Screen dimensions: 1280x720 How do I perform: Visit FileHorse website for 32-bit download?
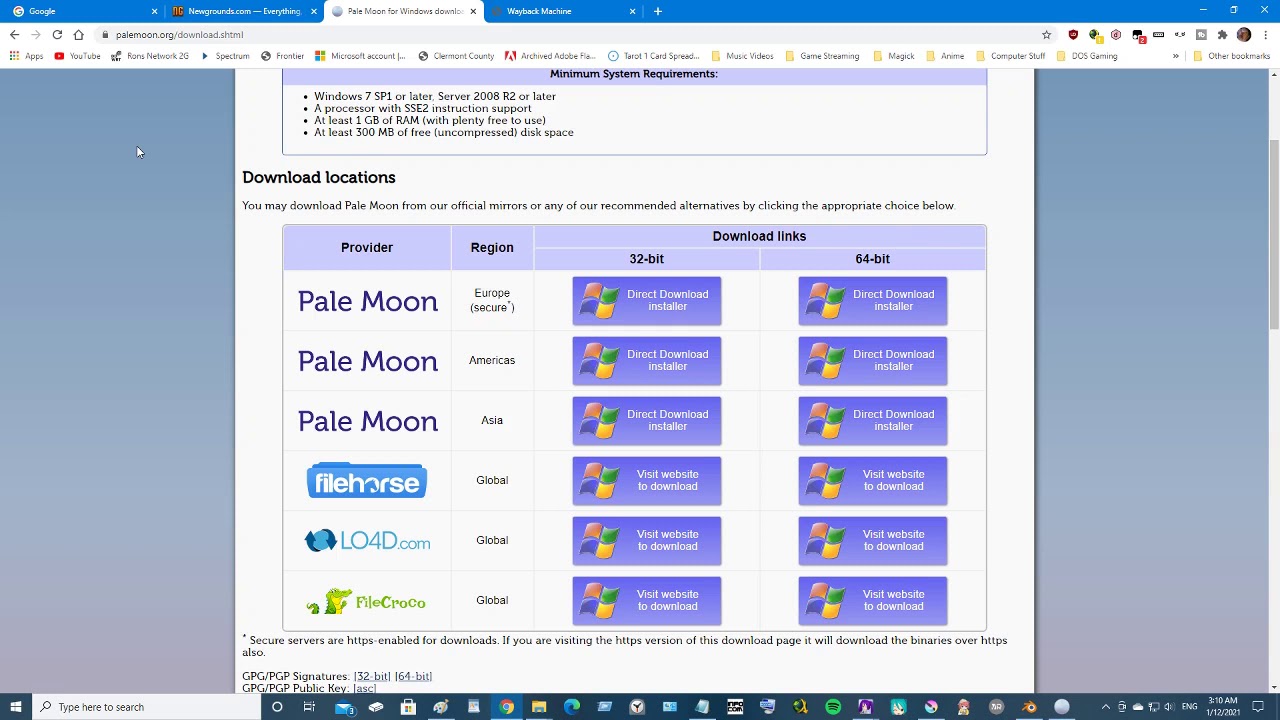point(647,481)
